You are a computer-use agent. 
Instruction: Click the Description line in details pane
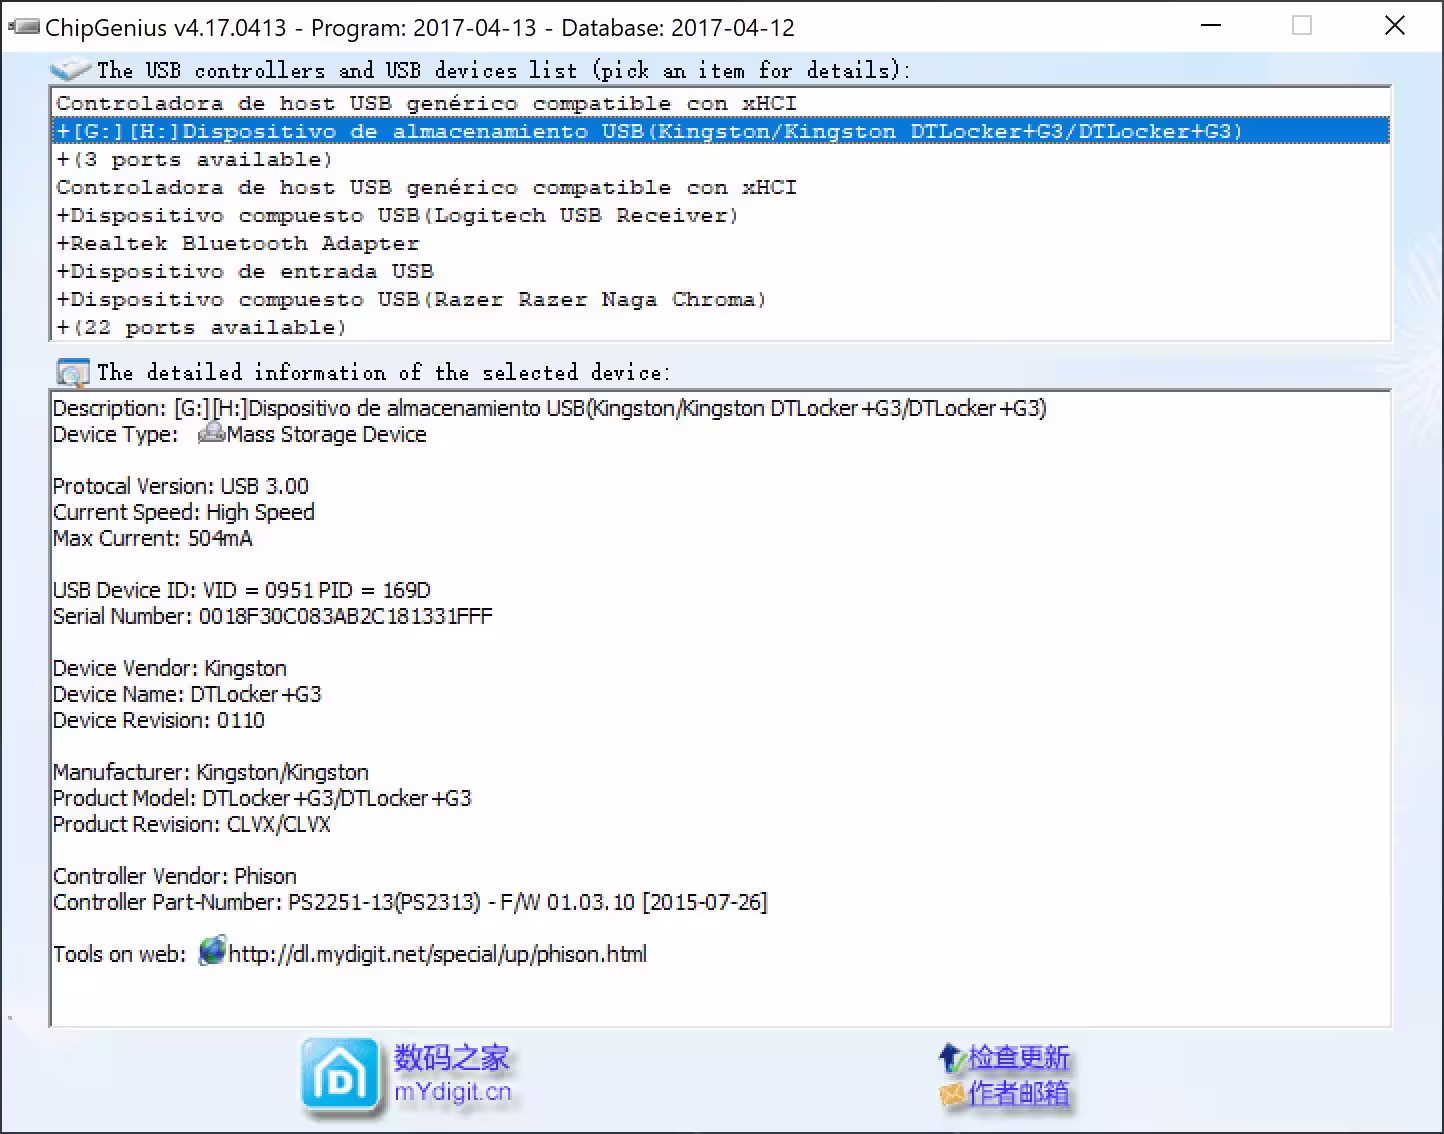tap(550, 408)
